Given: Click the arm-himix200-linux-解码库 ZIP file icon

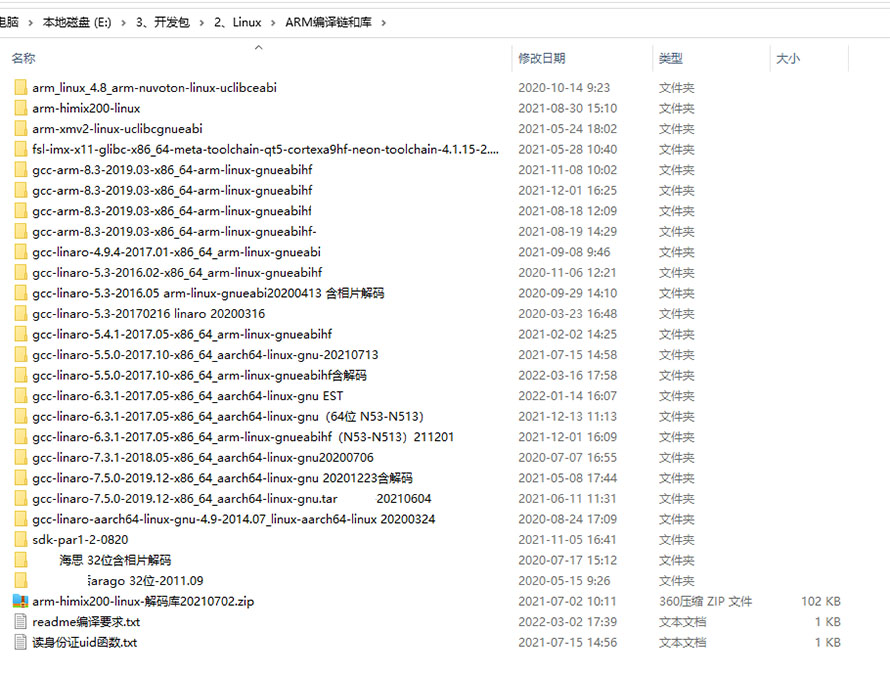Looking at the screenshot, I should point(22,601).
